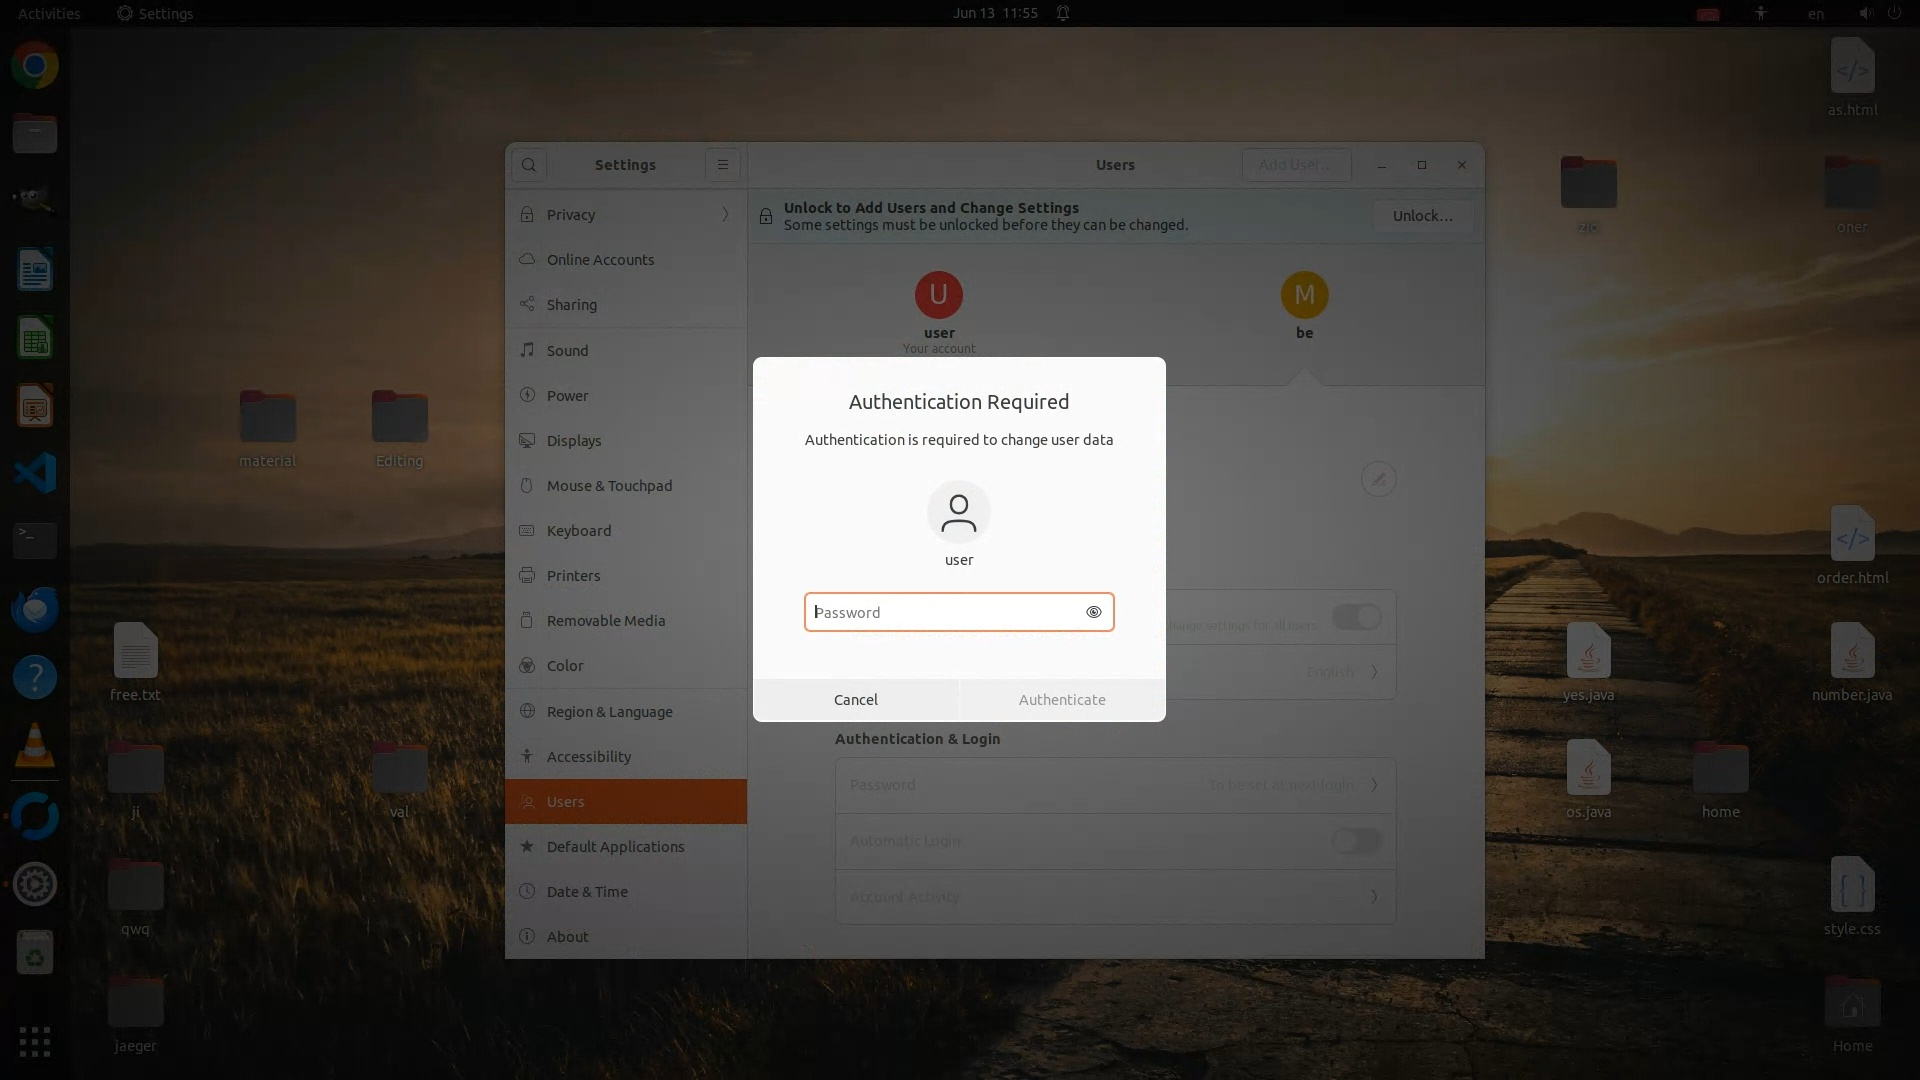Toggle the Administrator switch
The height and width of the screenshot is (1080, 1920).
pos(1356,617)
